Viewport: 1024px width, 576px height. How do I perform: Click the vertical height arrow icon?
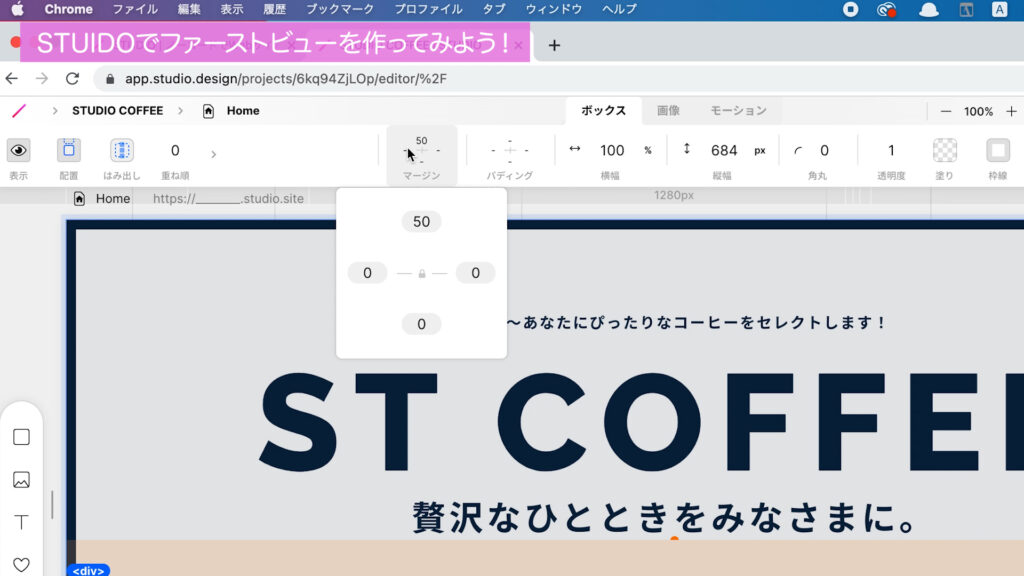(x=686, y=149)
